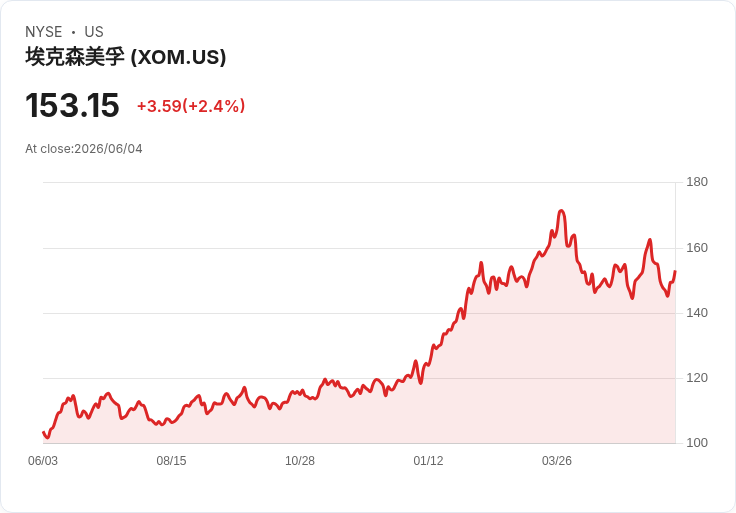
Task: Click the current price 153.15
Action: tap(72, 105)
